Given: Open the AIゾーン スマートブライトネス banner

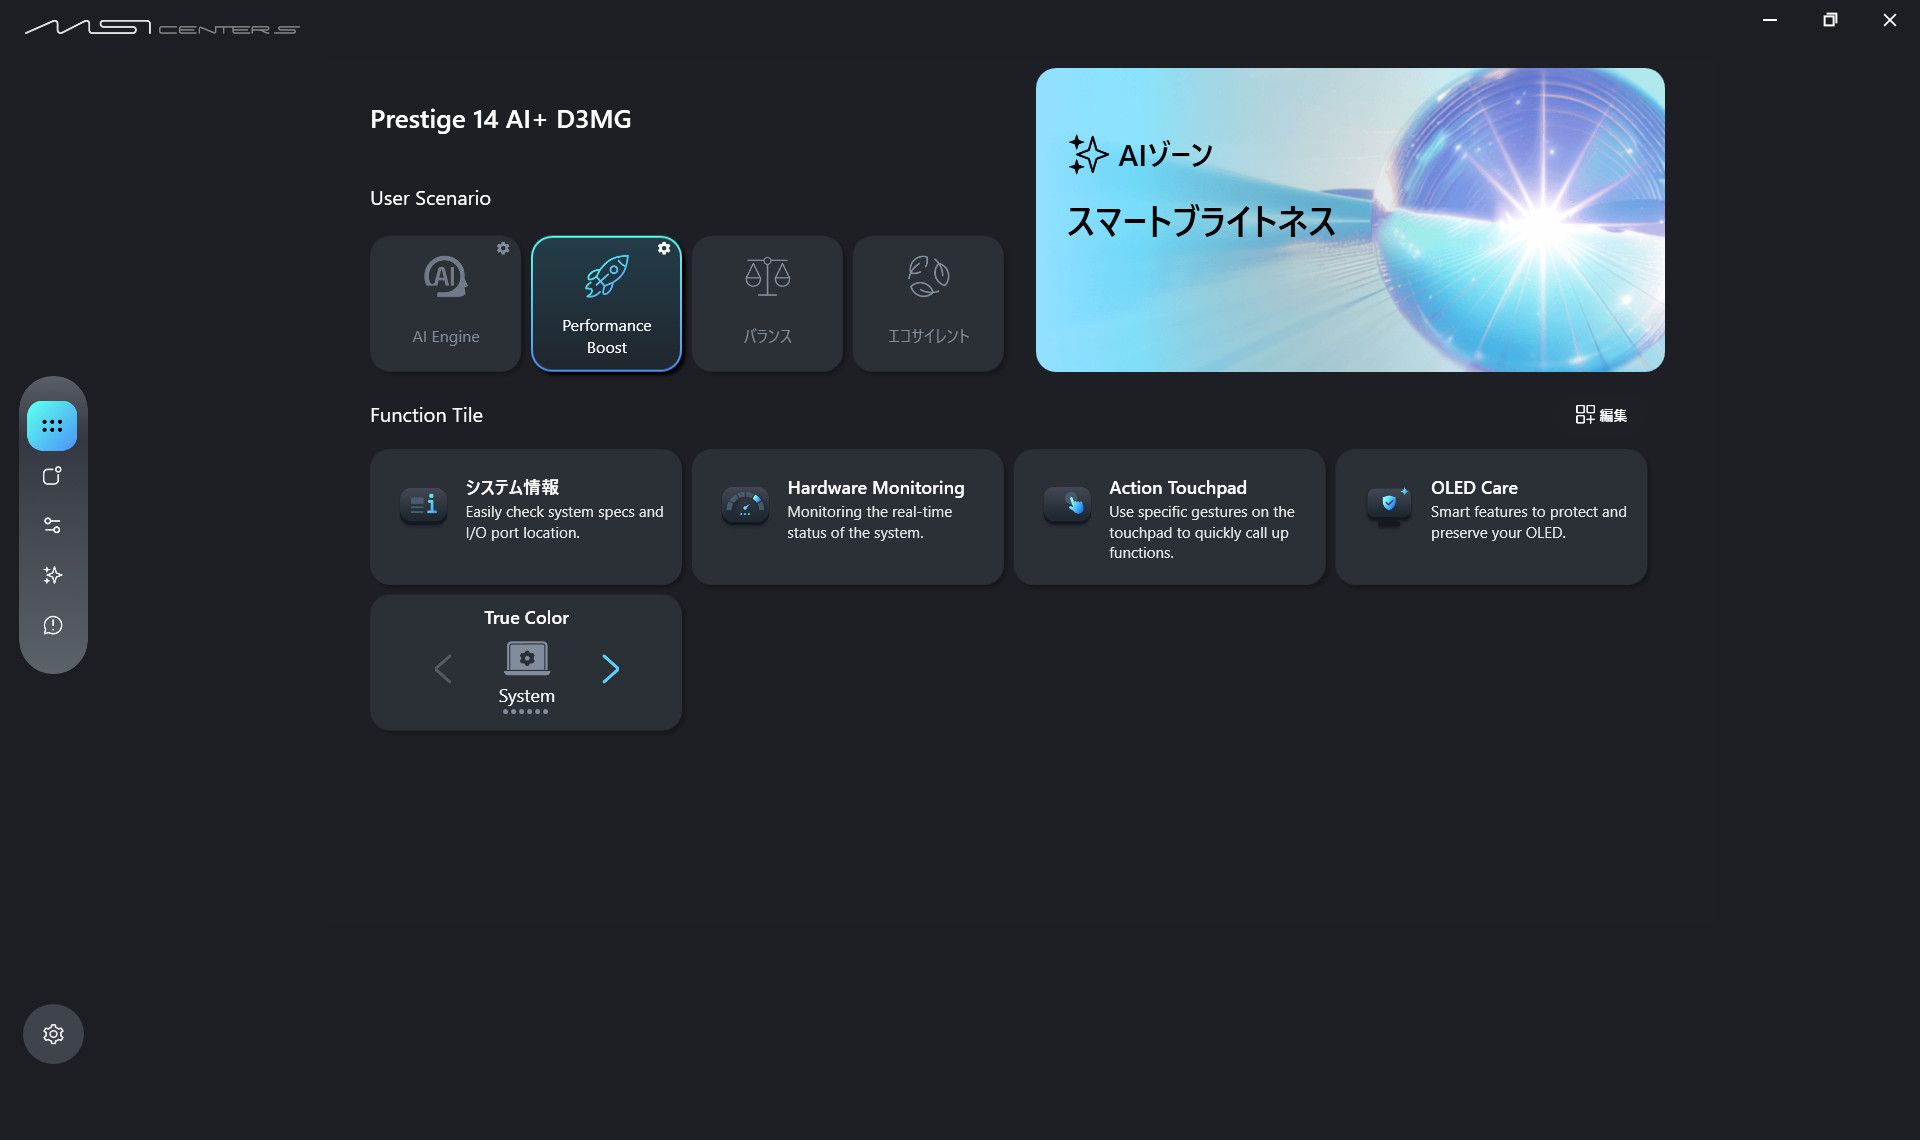Looking at the screenshot, I should 1350,220.
